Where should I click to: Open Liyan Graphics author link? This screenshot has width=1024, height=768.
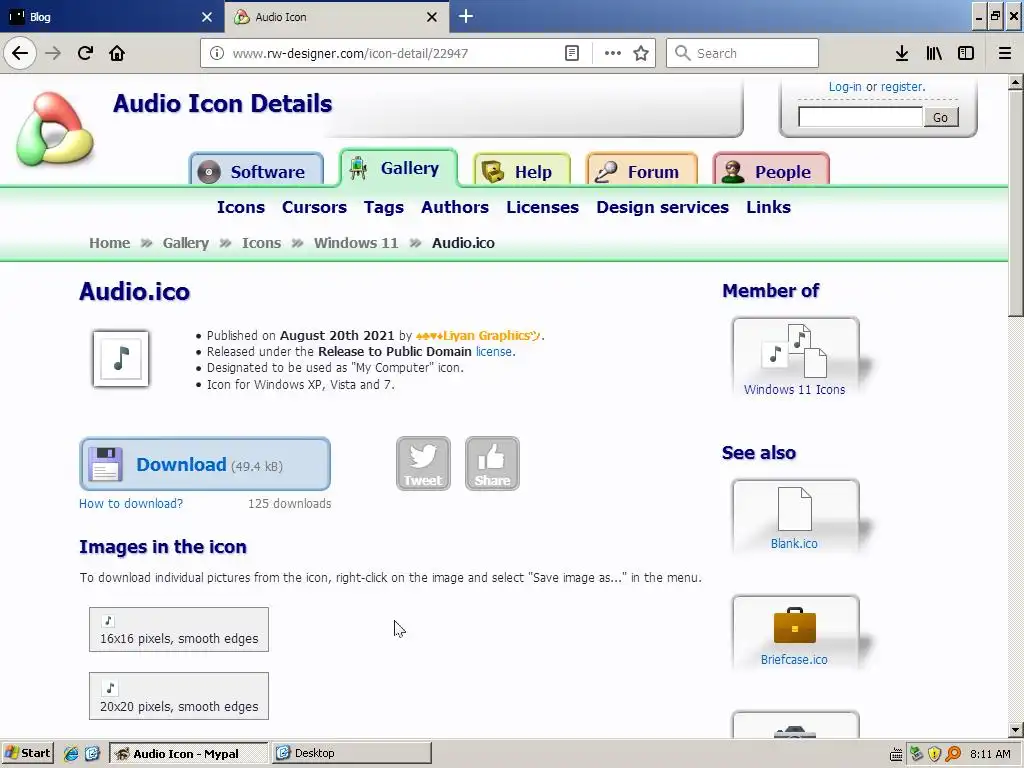click(478, 336)
